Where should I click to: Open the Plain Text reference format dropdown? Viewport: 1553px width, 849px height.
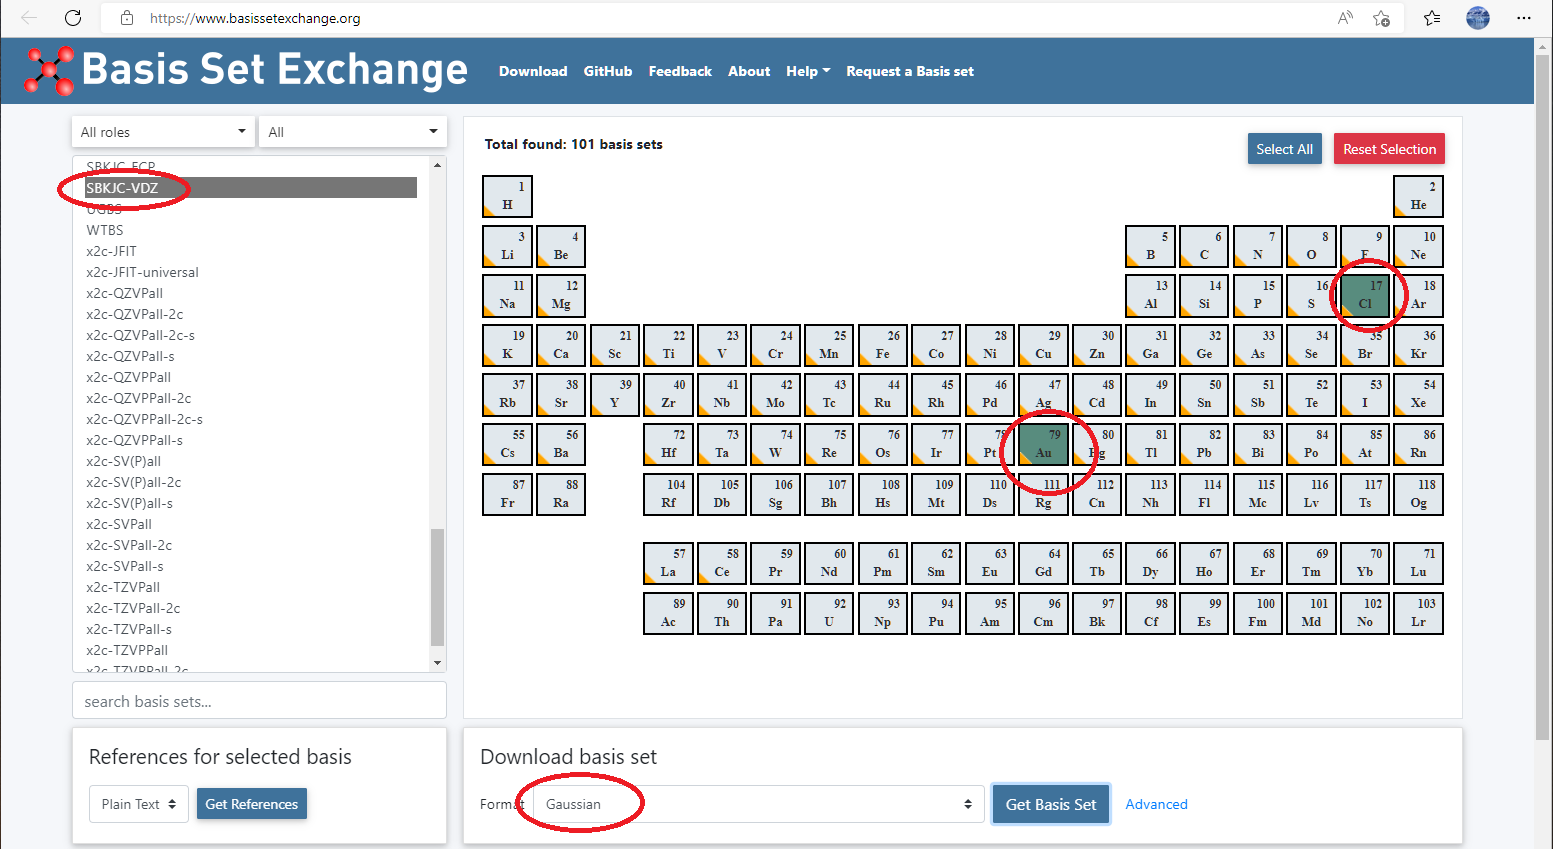coord(139,804)
